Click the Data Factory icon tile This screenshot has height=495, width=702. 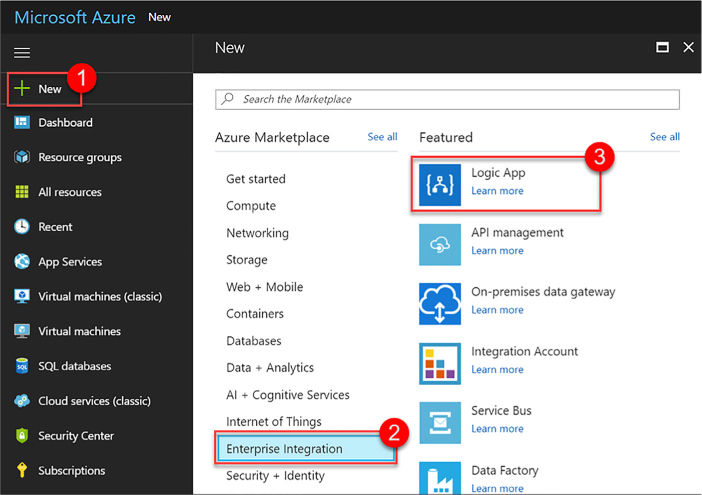point(440,478)
